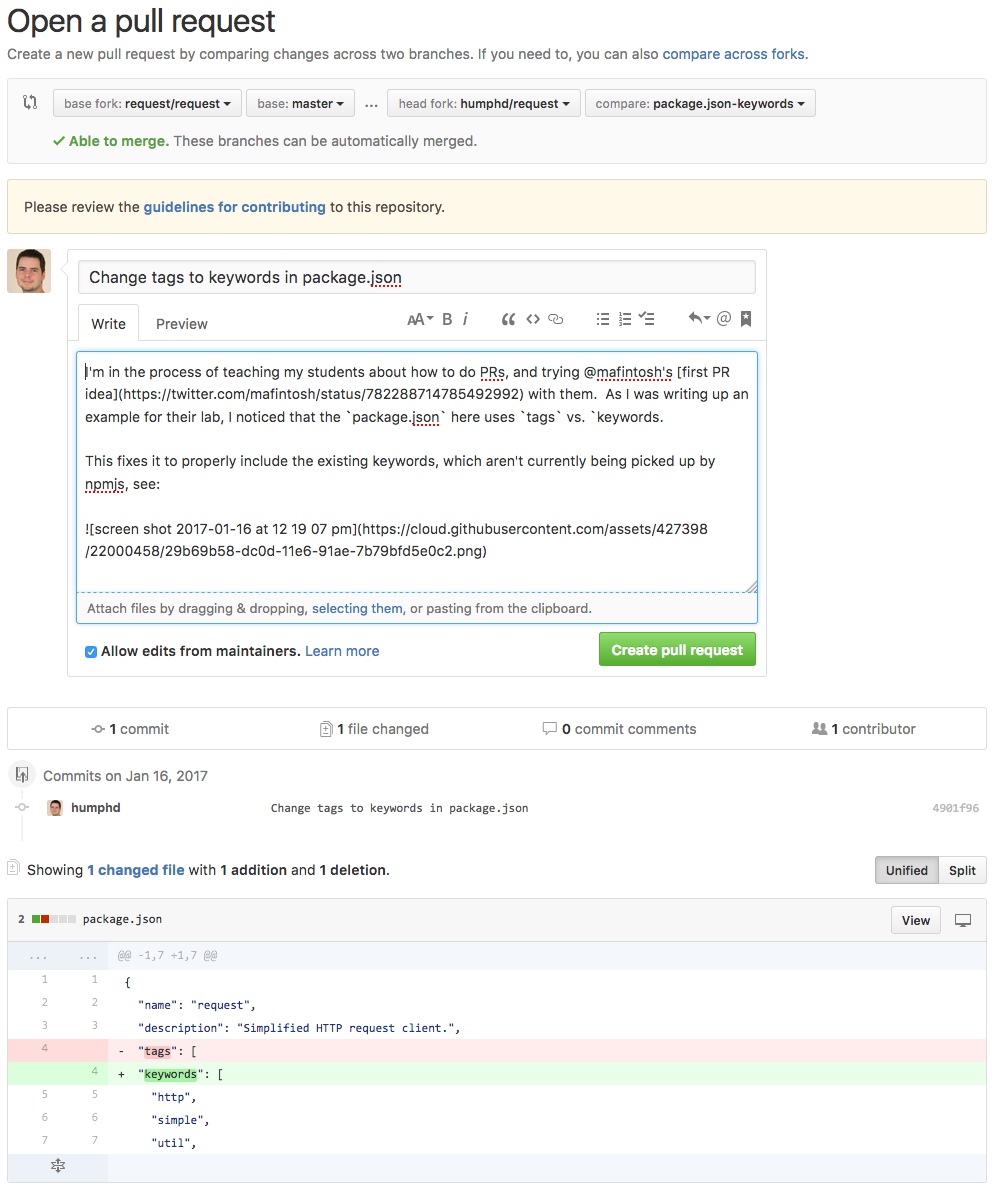Add a hyperlink using the link icon
Screen dimensions: 994x1190
tap(556, 318)
